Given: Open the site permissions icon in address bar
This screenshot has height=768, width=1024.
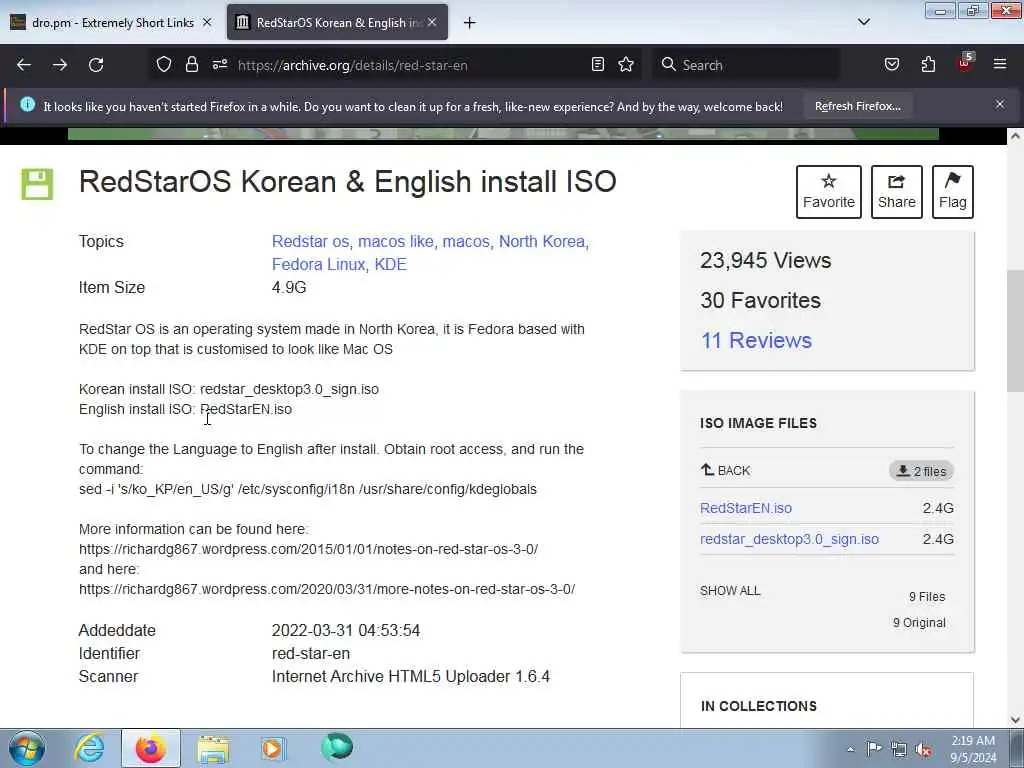Looking at the screenshot, I should [x=219, y=65].
